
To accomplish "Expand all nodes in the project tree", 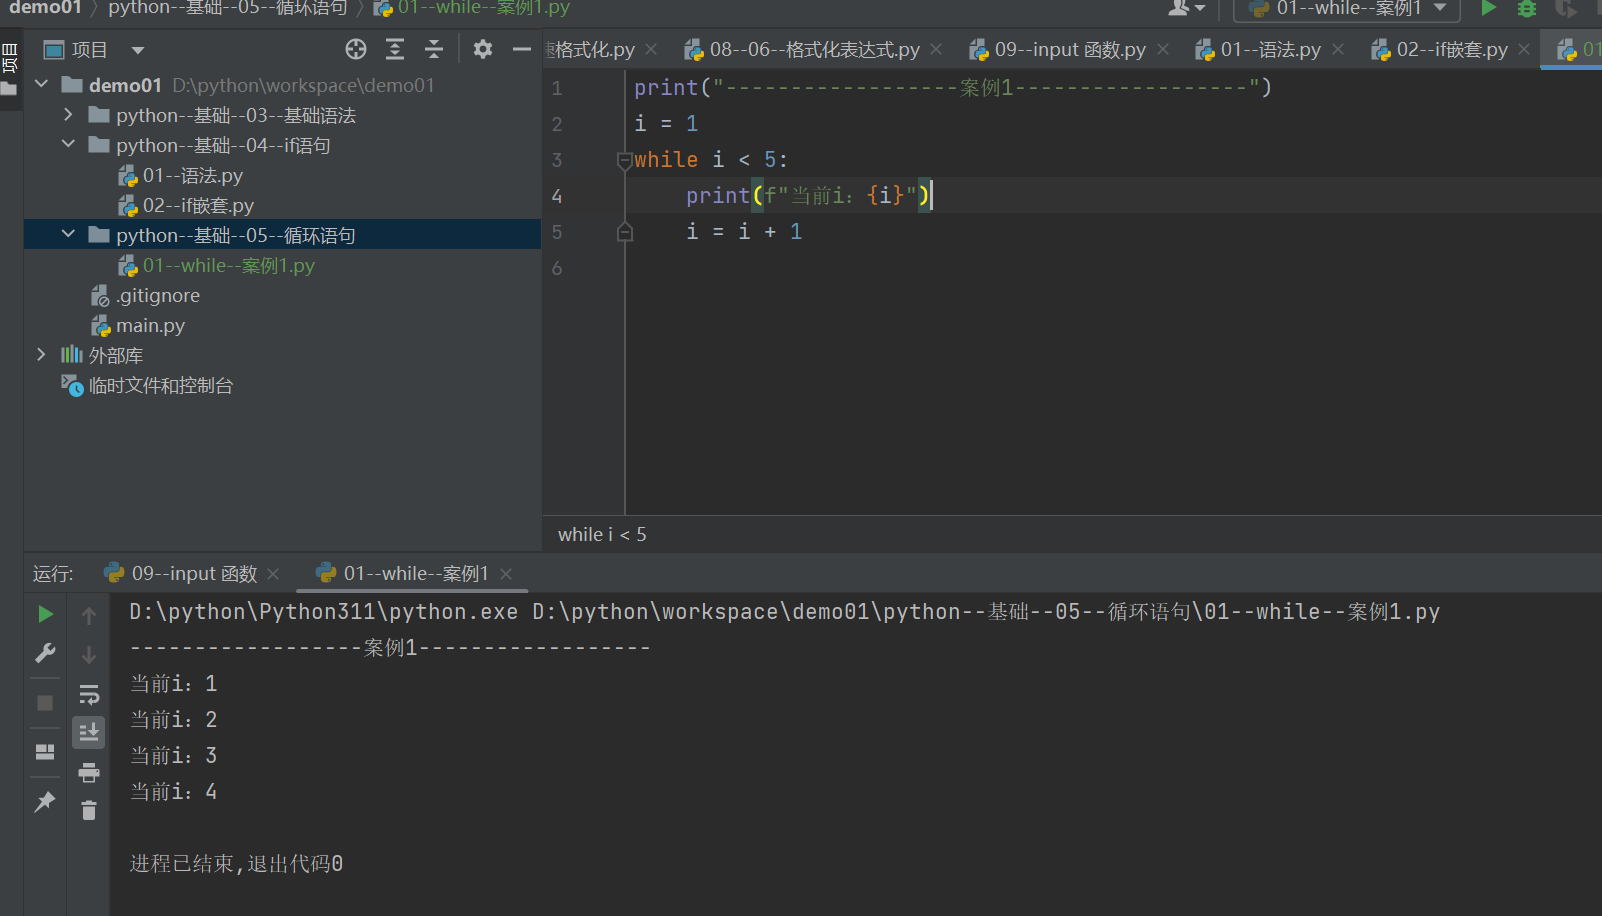I will click(395, 49).
